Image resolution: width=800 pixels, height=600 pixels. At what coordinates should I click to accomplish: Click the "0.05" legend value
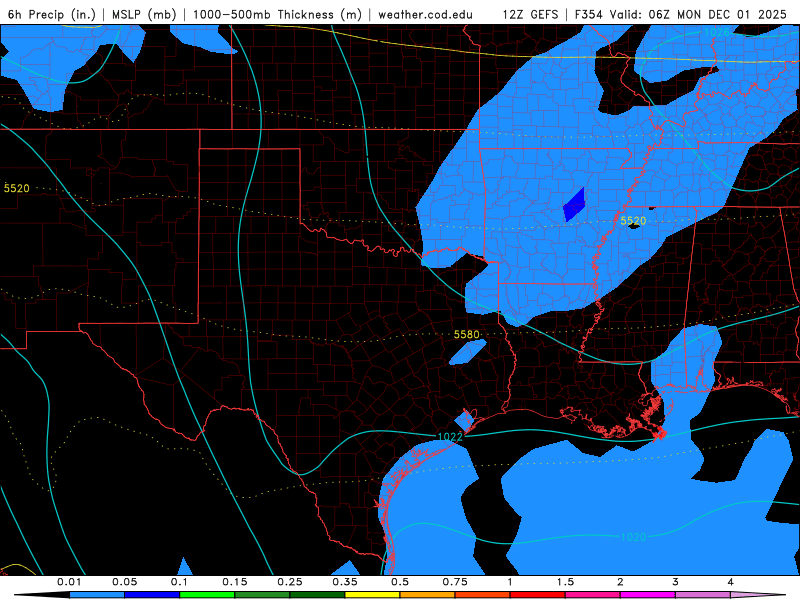pos(124,582)
